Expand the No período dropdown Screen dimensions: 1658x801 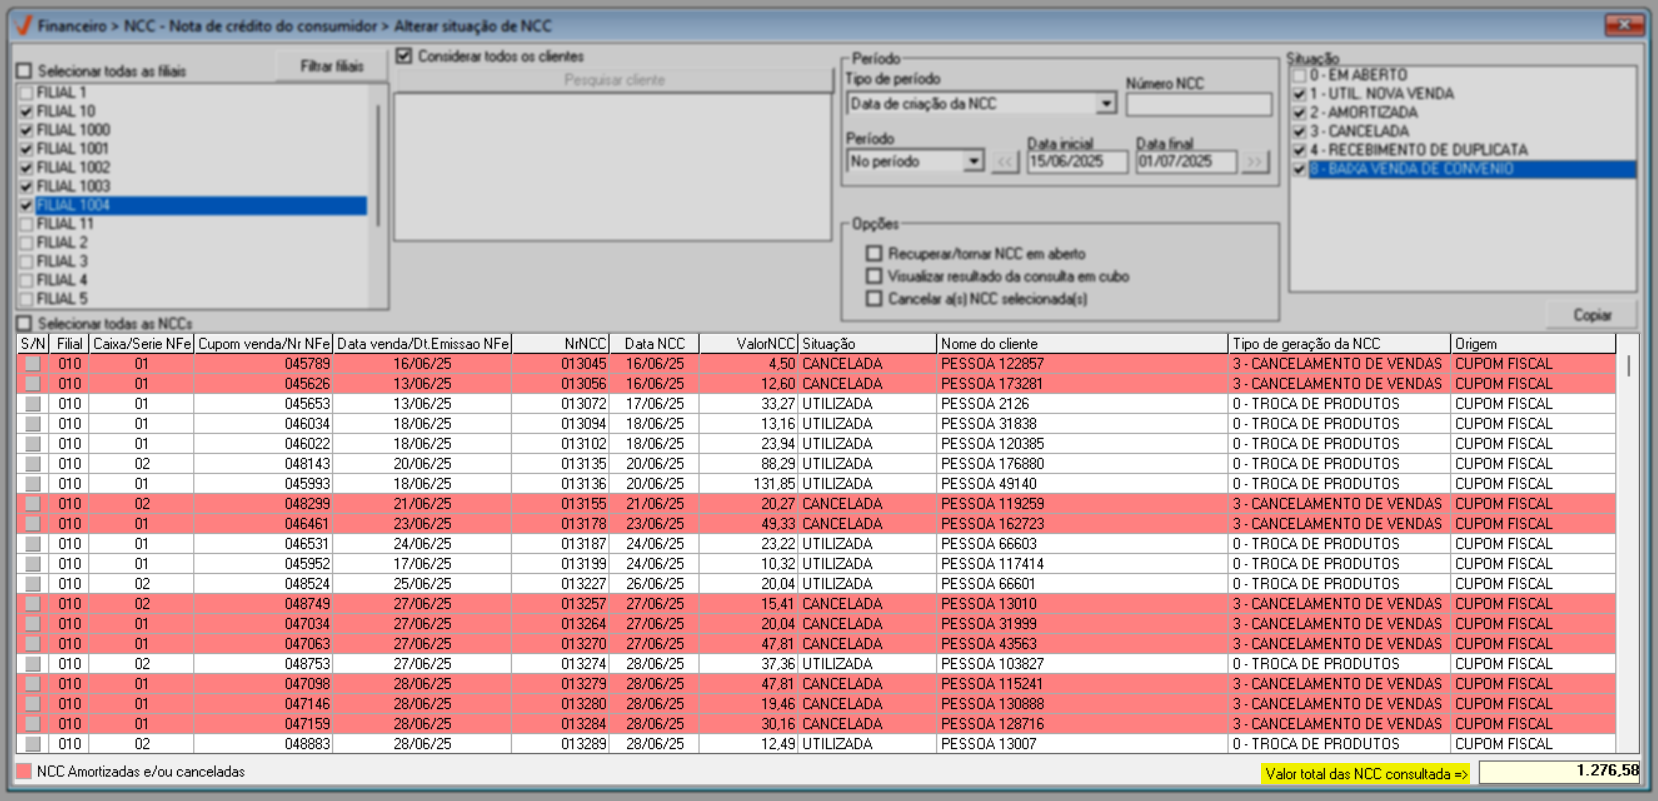click(x=973, y=162)
